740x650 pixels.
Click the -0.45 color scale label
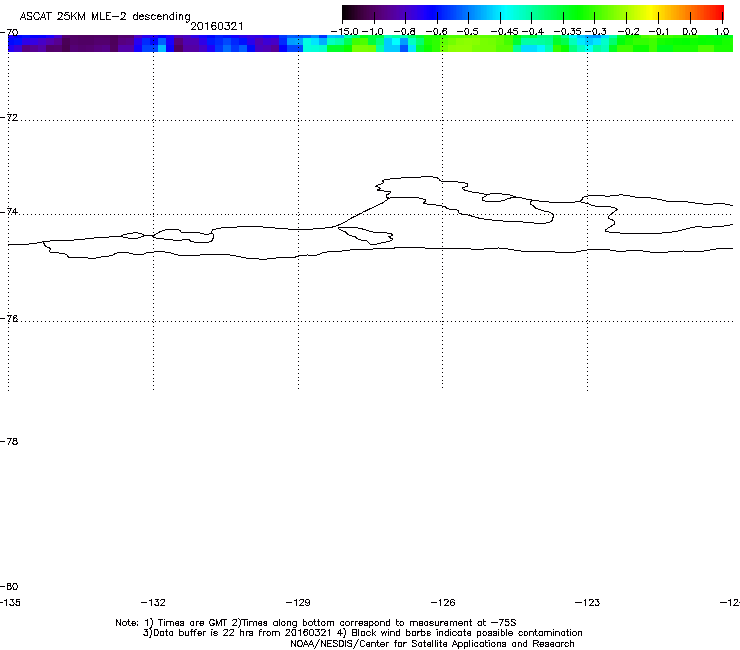point(505,32)
